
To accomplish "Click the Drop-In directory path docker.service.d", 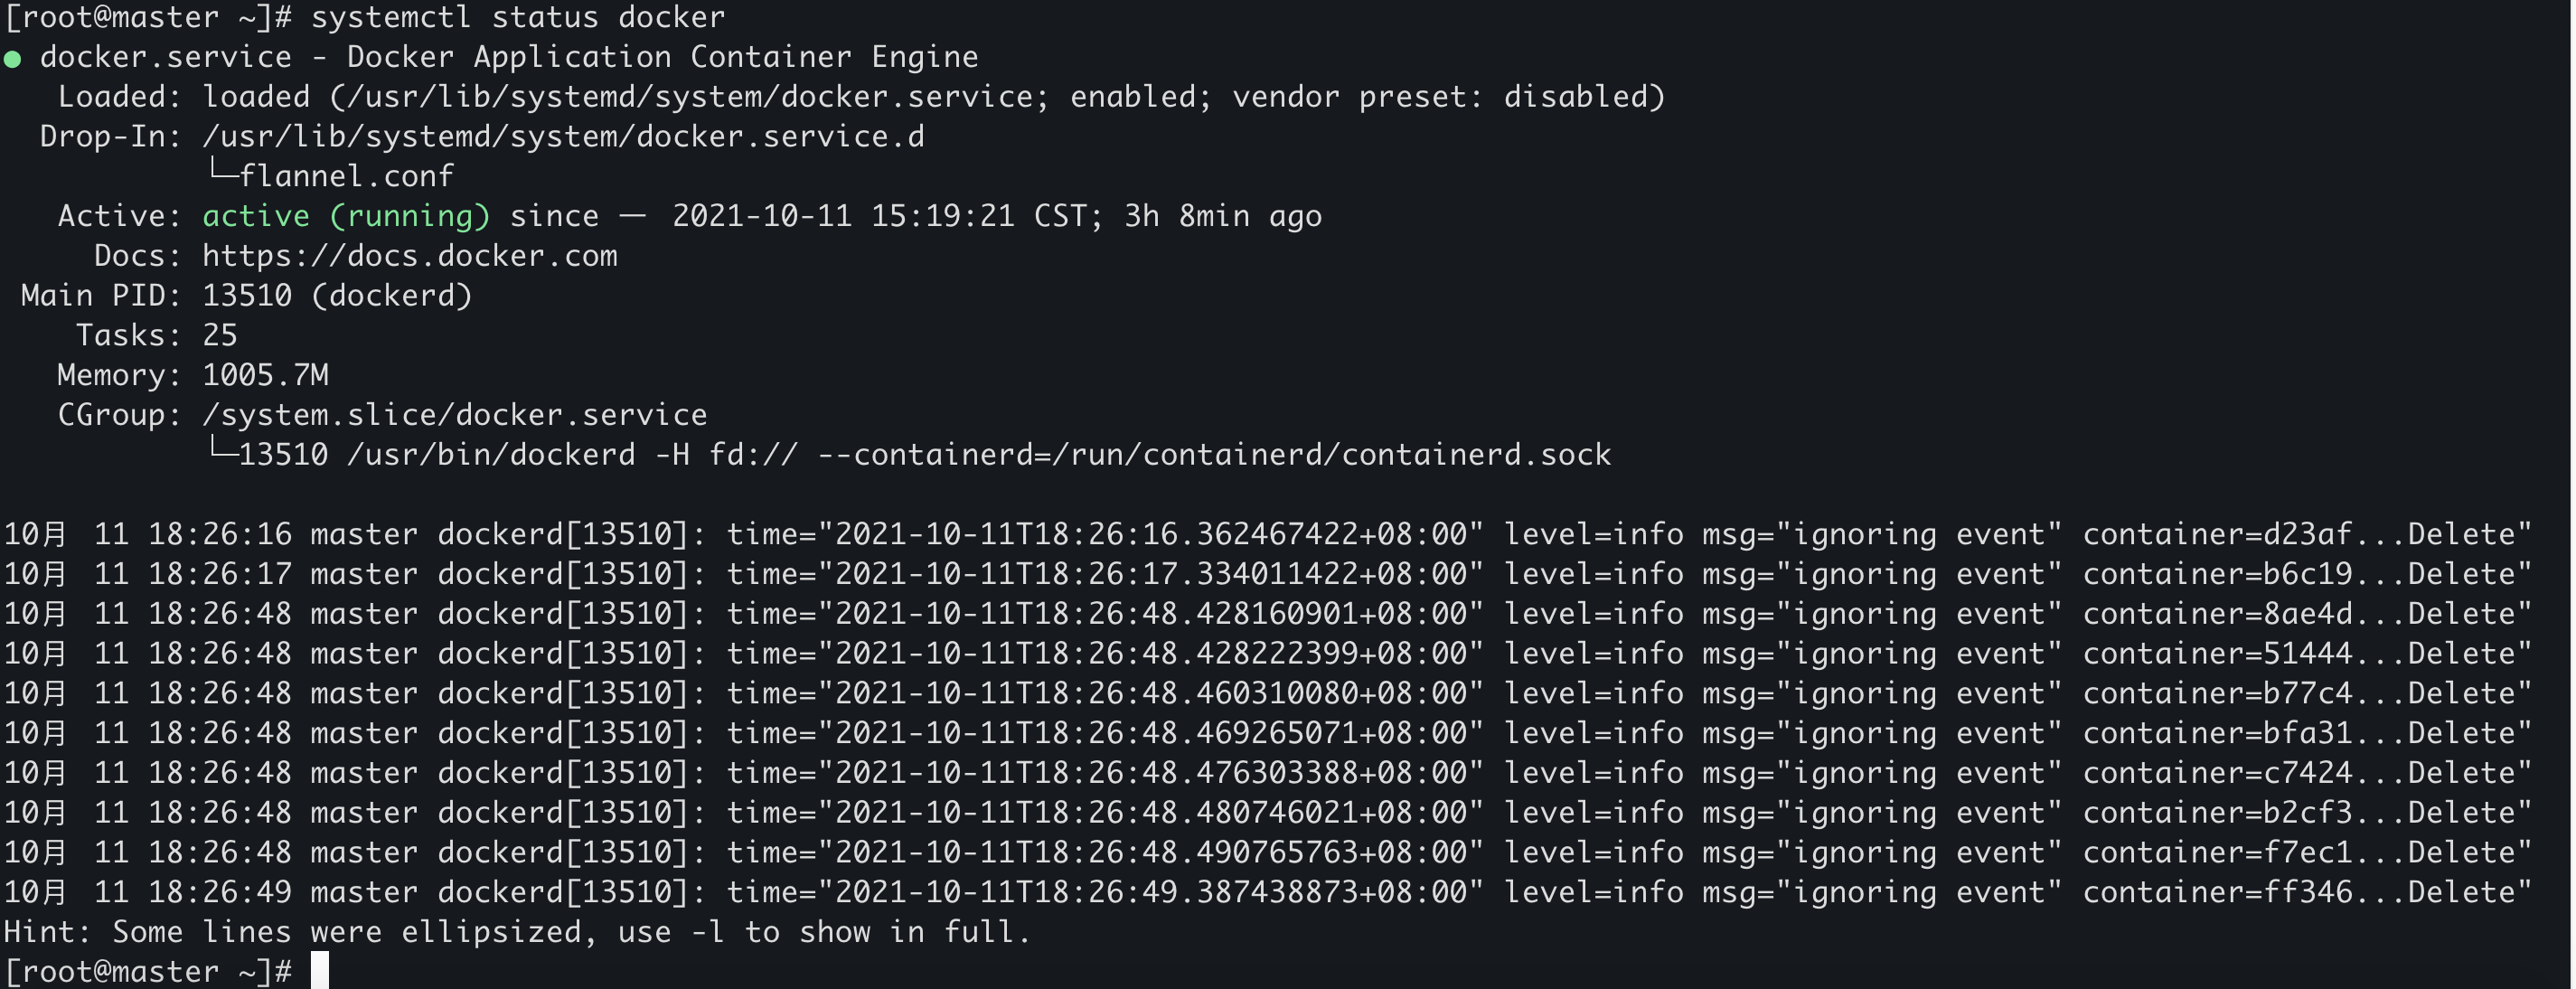I will [x=563, y=137].
